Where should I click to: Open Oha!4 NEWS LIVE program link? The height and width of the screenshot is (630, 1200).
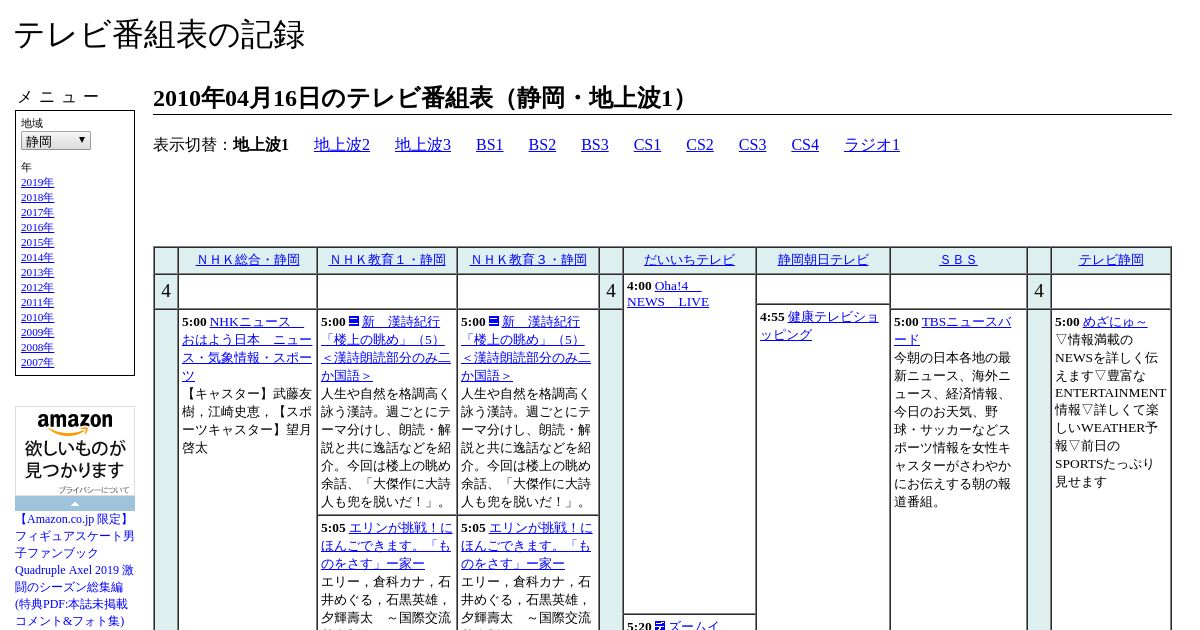pos(668,294)
